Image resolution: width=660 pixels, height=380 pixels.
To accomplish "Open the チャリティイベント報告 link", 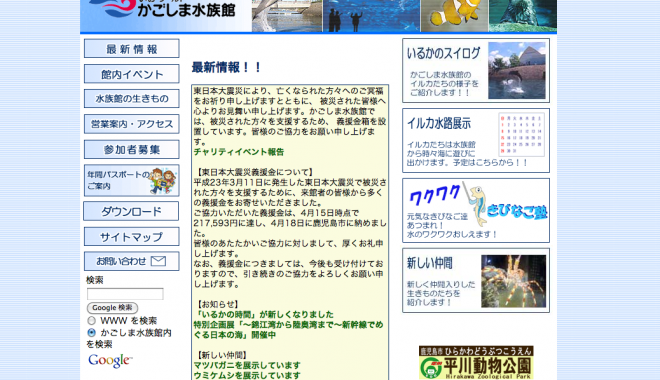I will click(x=239, y=152).
